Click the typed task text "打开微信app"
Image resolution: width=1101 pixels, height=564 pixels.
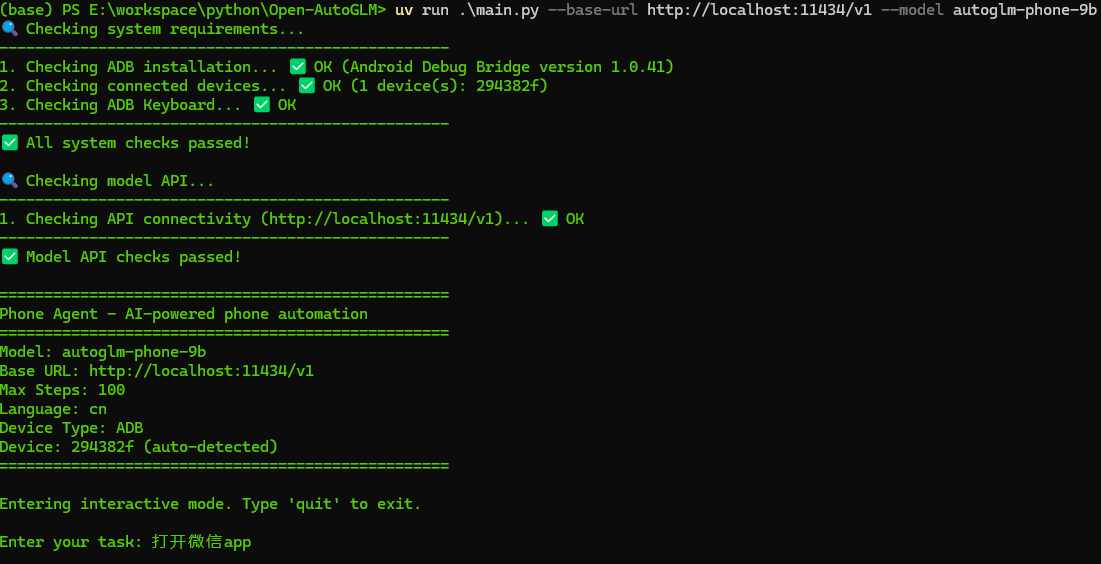point(201,542)
